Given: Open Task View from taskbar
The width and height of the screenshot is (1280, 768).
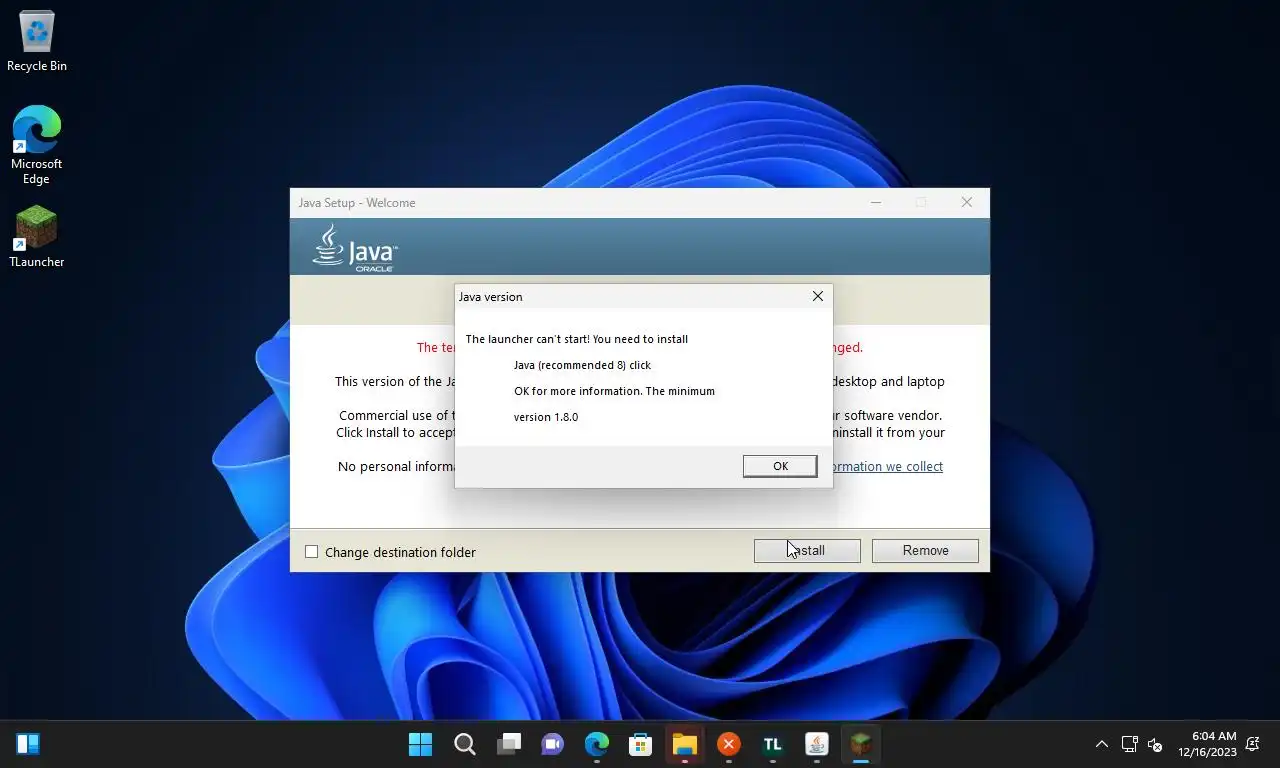Looking at the screenshot, I should pos(509,744).
